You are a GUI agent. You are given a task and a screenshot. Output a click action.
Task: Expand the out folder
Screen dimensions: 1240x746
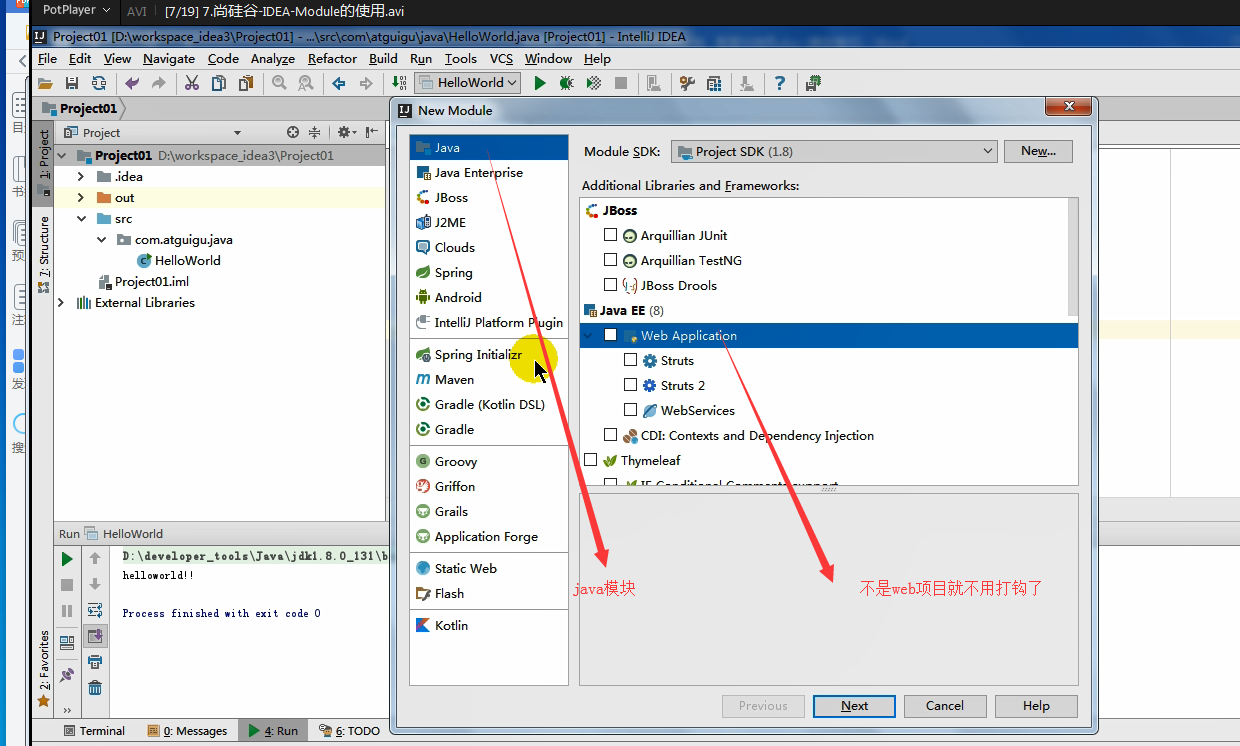pos(80,197)
